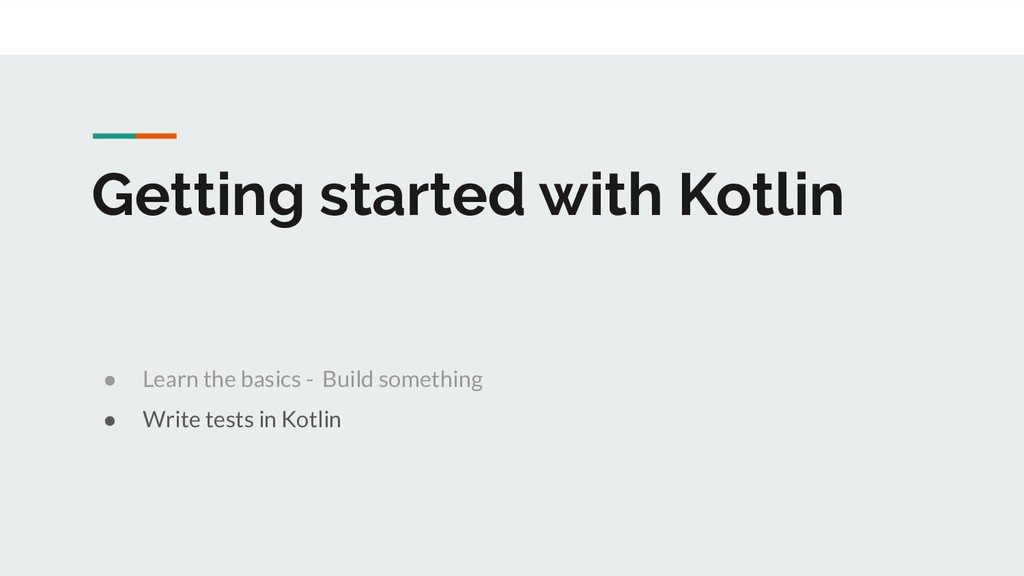Select the 'Learn the basics' bullet text
Screen dimensions: 1024x576
pyautogui.click(x=221, y=379)
